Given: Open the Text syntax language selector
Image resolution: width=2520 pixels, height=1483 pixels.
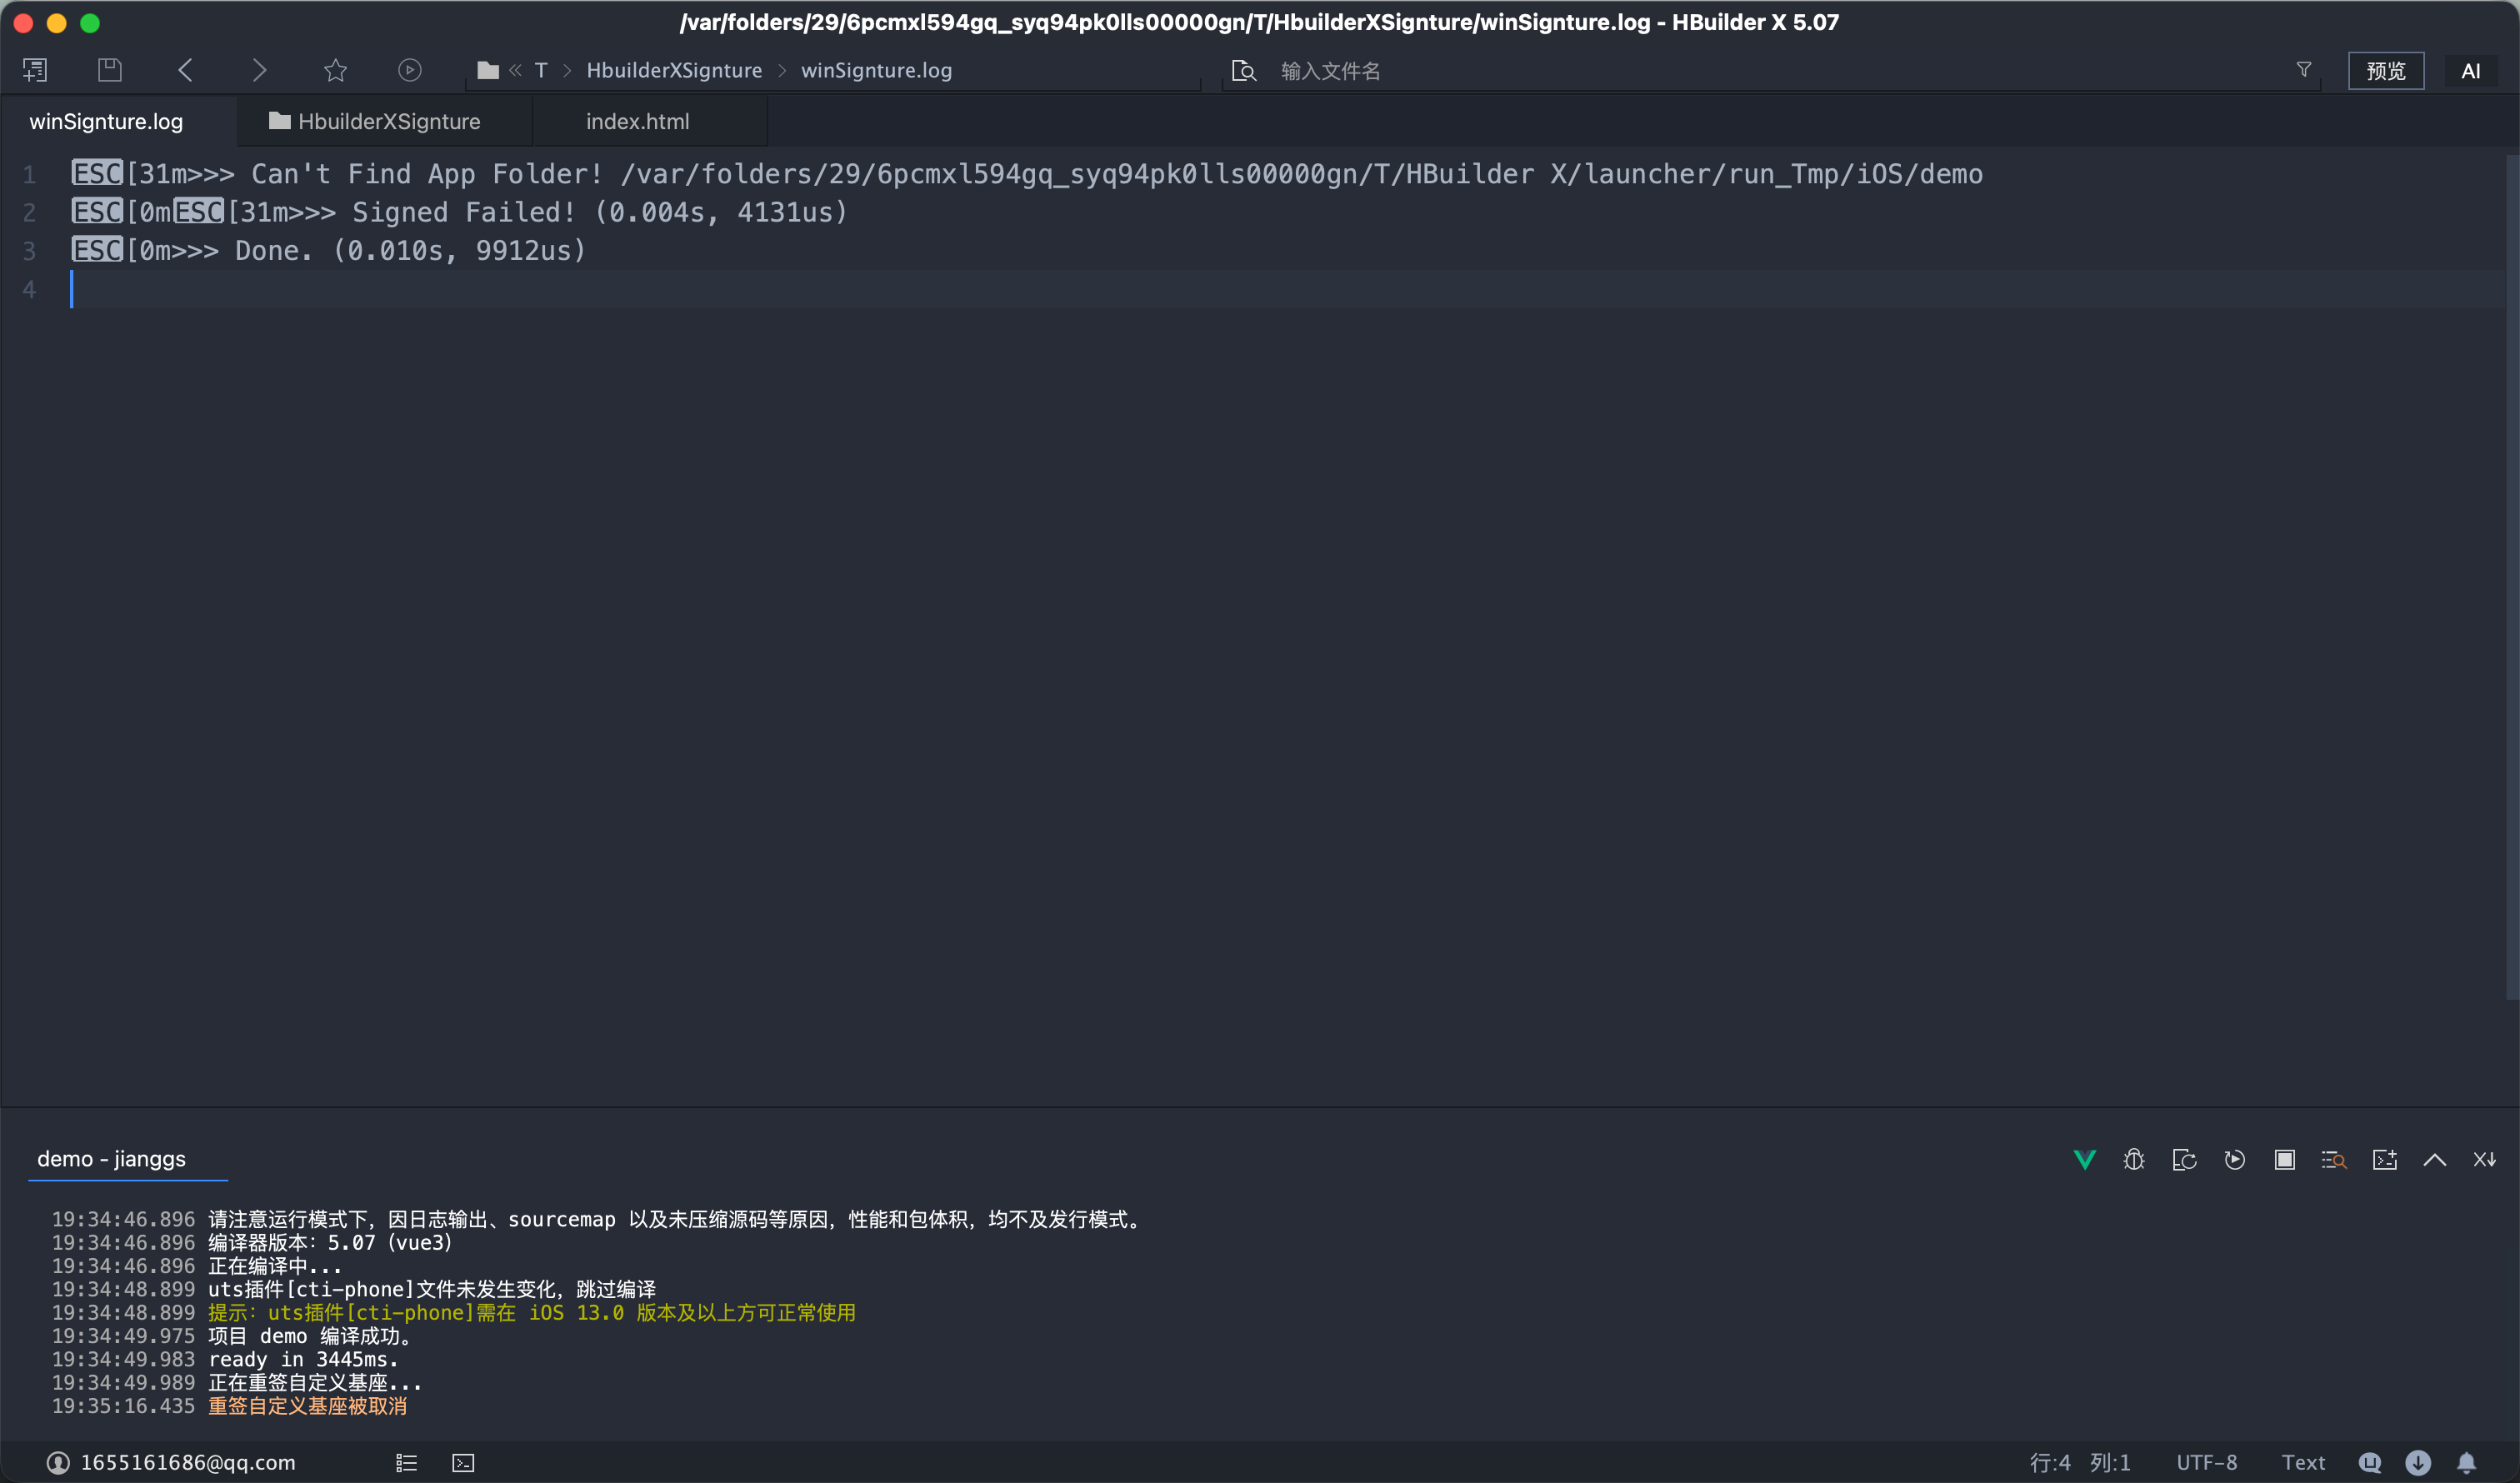Looking at the screenshot, I should point(2302,1462).
